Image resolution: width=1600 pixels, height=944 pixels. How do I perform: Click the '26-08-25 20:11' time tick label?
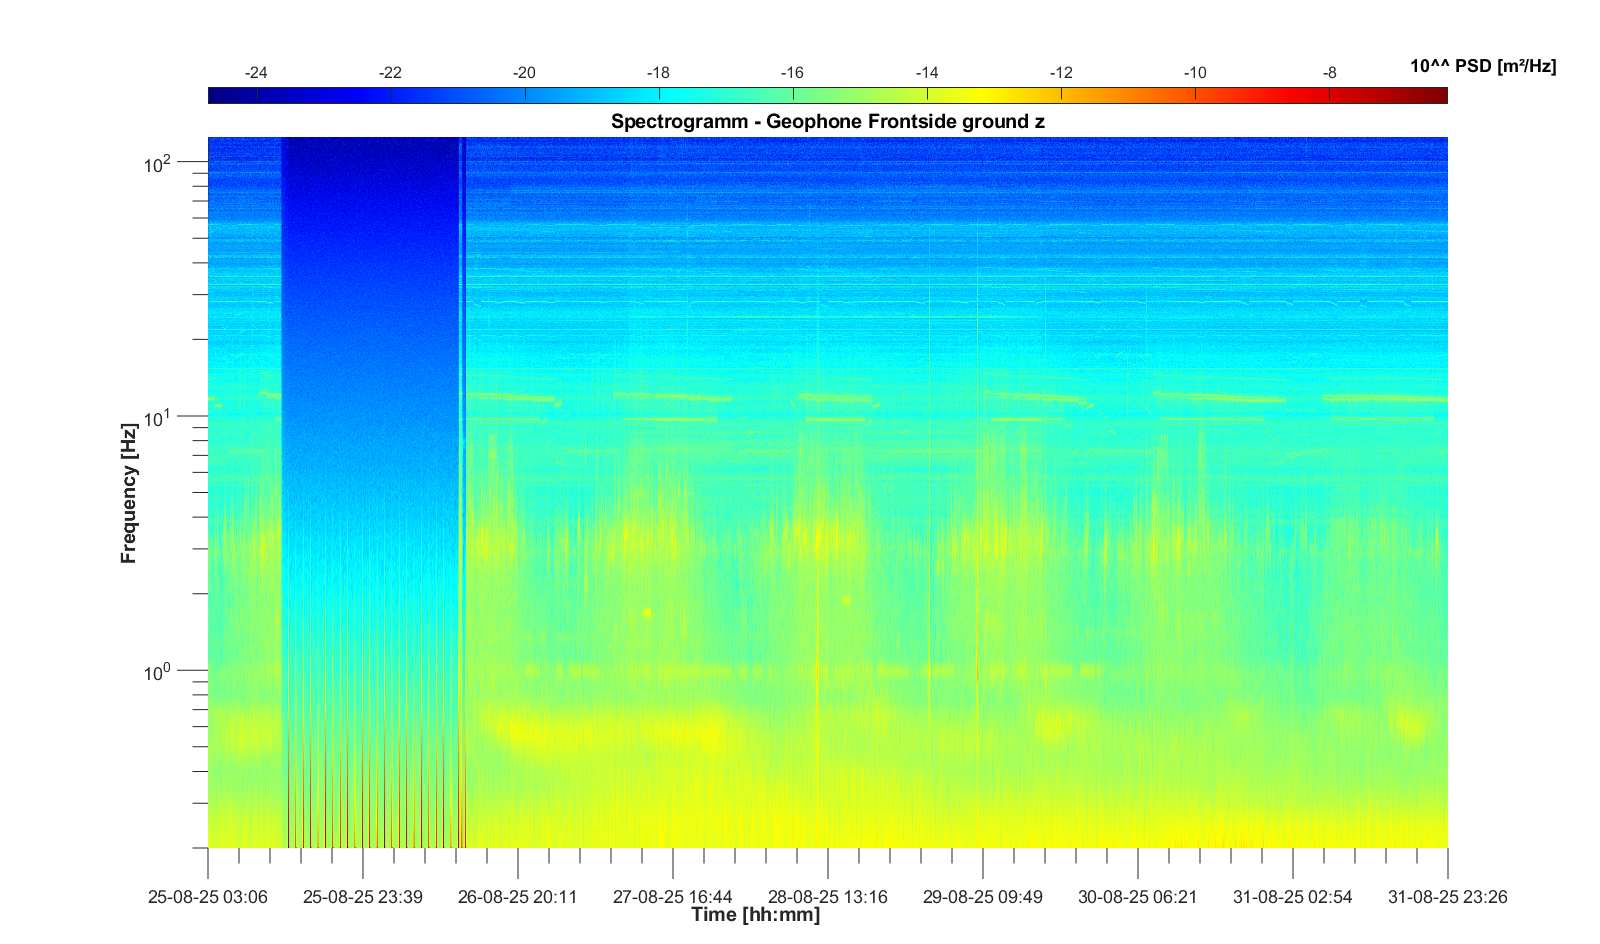[x=518, y=897]
